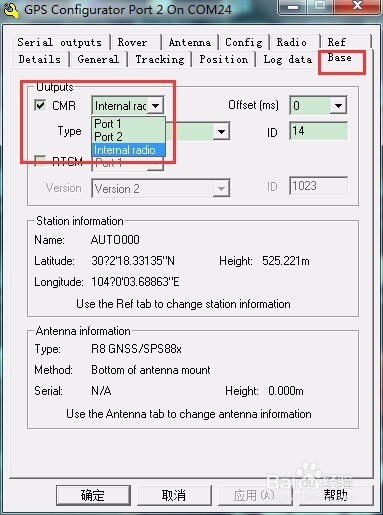Click antenna height 0.000m

286,391
